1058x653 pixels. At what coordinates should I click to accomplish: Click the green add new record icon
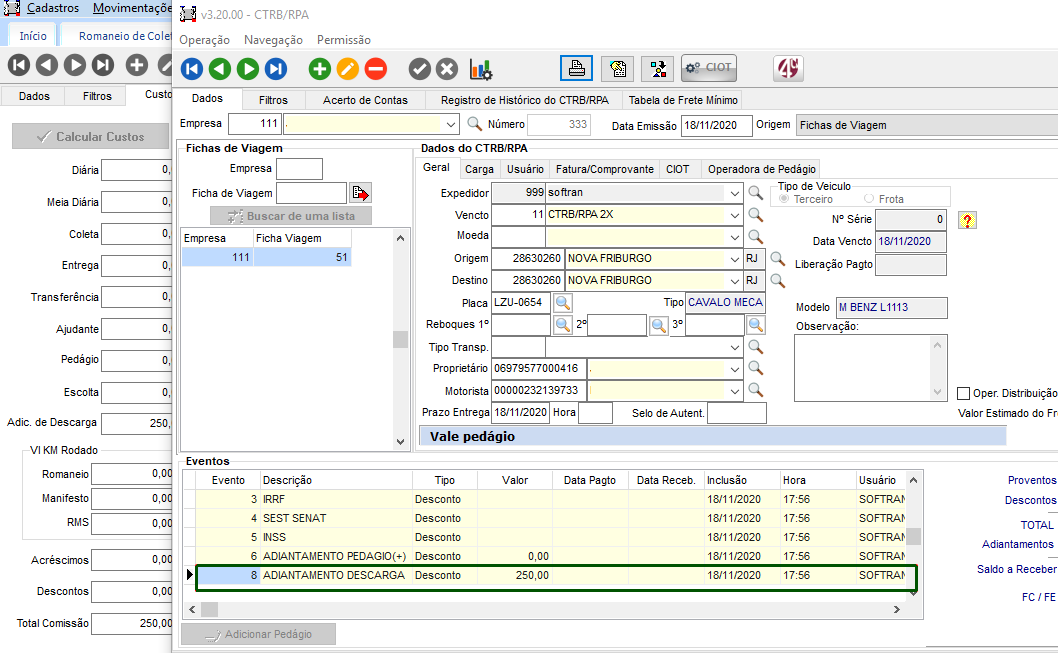pyautogui.click(x=319, y=69)
